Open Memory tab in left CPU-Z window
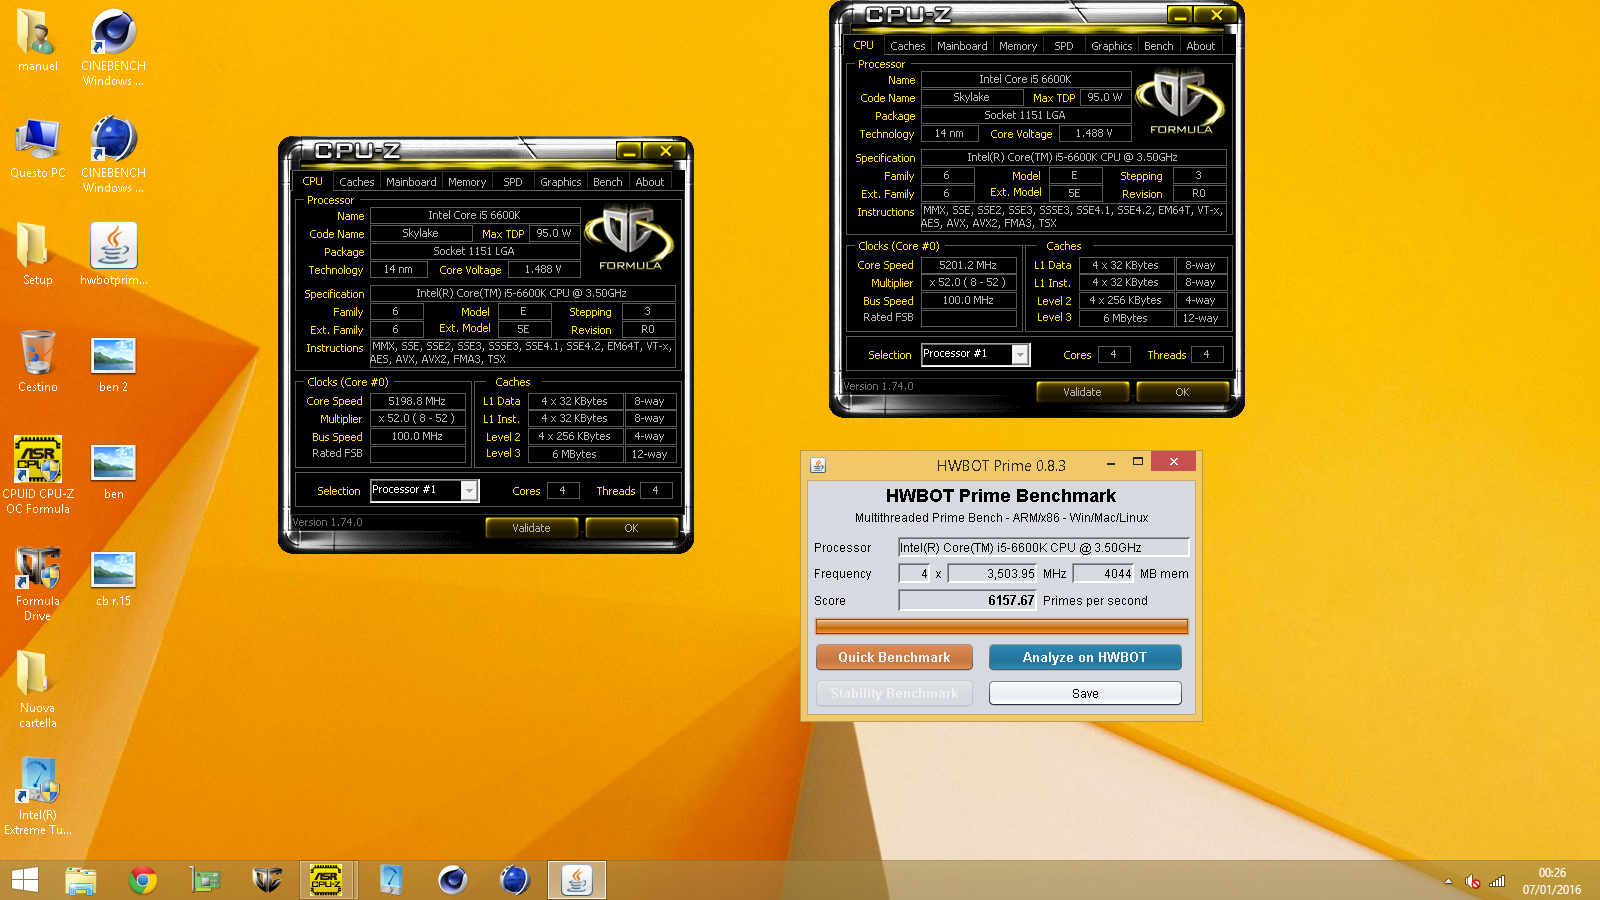 [x=467, y=182]
